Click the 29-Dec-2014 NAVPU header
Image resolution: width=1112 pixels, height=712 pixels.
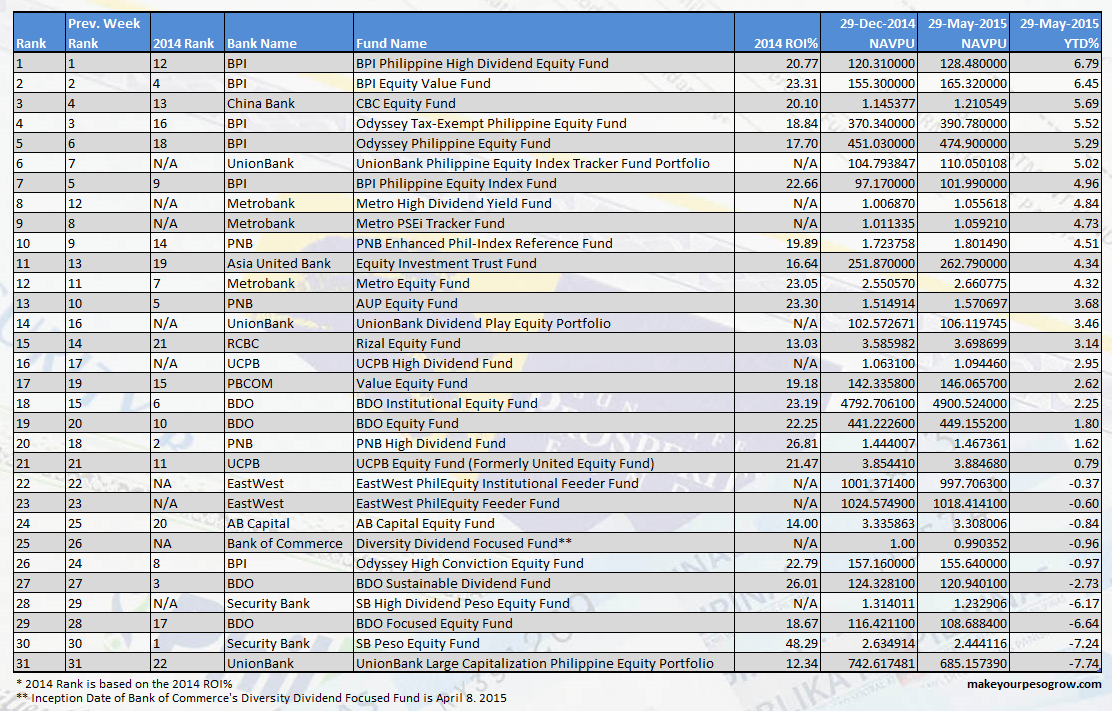(x=875, y=31)
